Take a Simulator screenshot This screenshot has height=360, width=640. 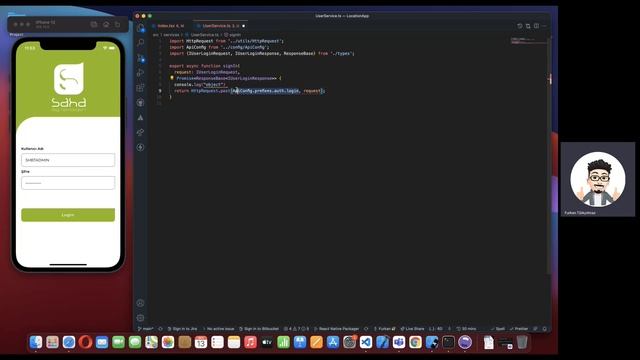(x=94, y=24)
